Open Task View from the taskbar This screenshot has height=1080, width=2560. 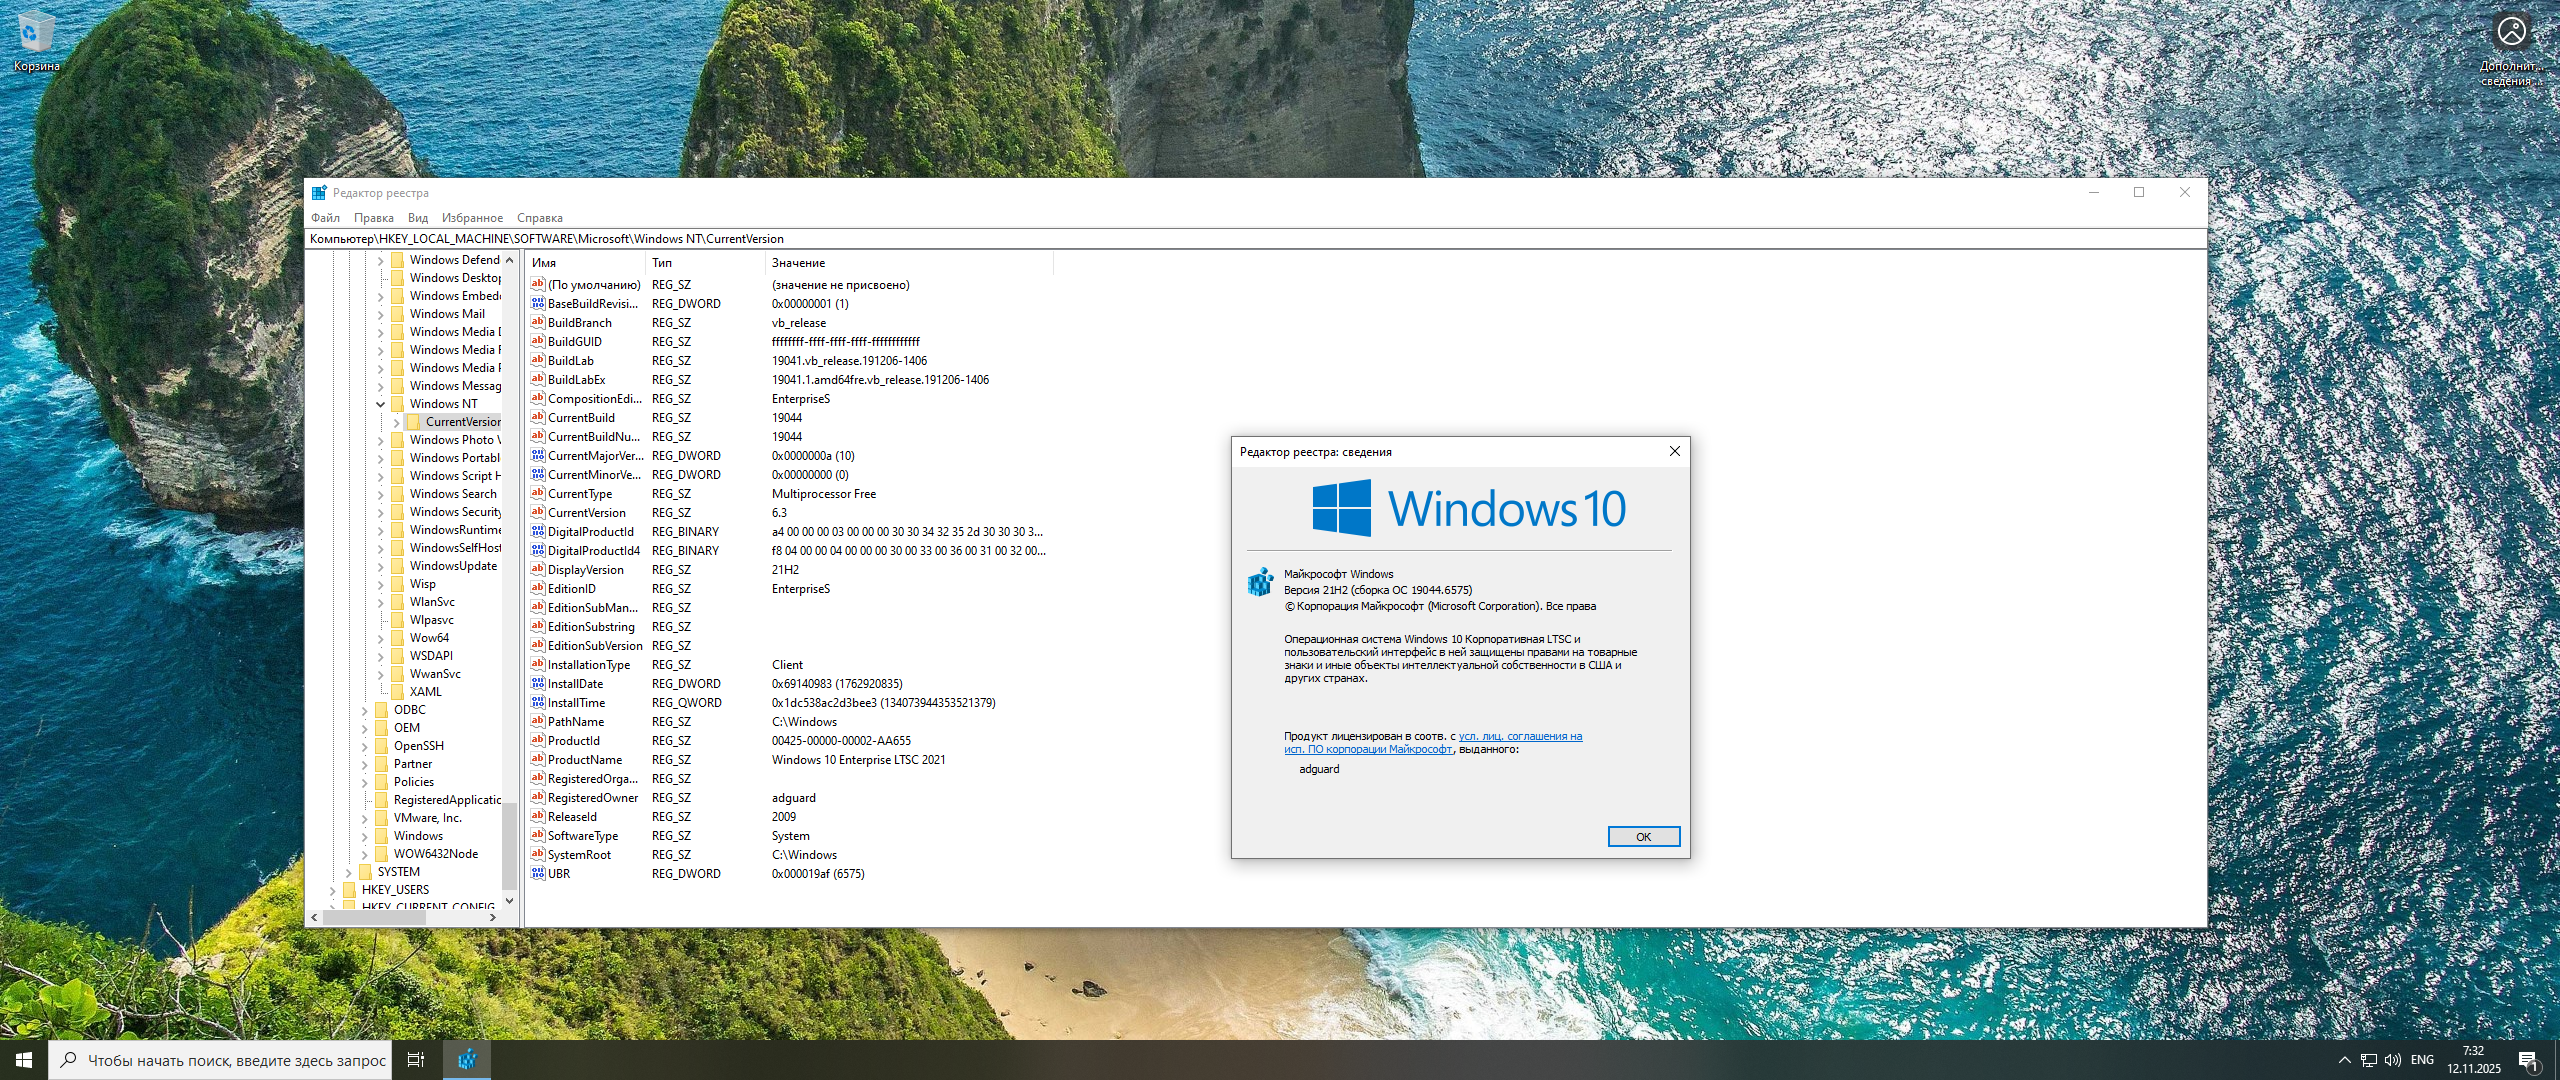(x=416, y=1060)
